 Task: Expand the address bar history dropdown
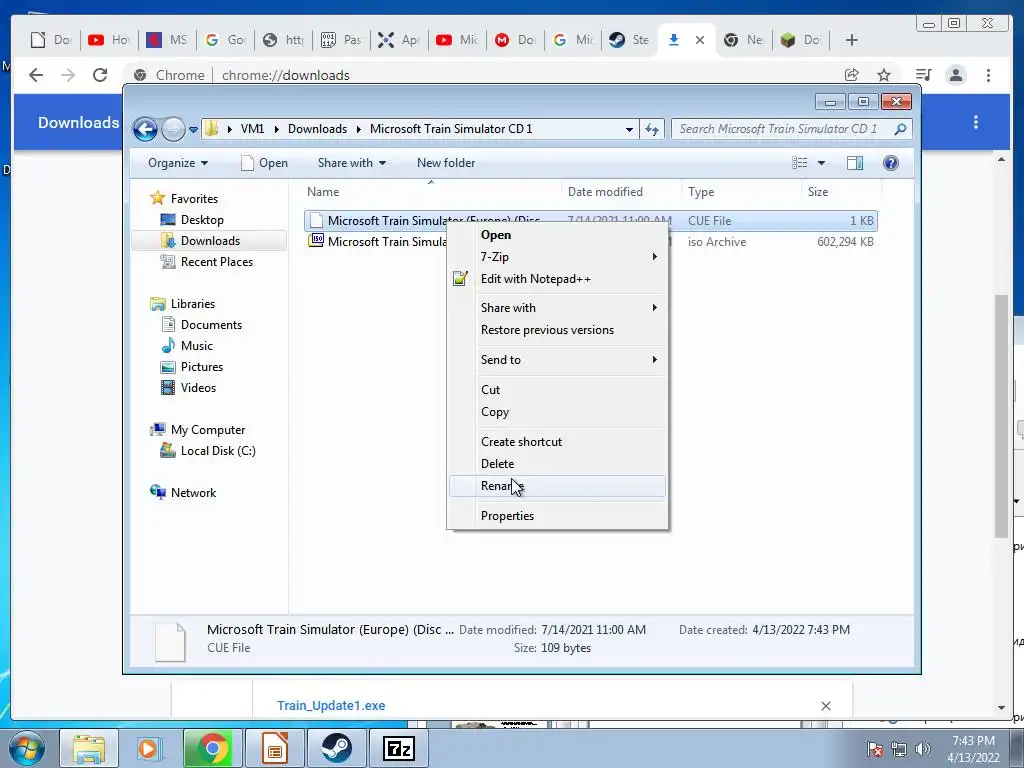pos(629,129)
